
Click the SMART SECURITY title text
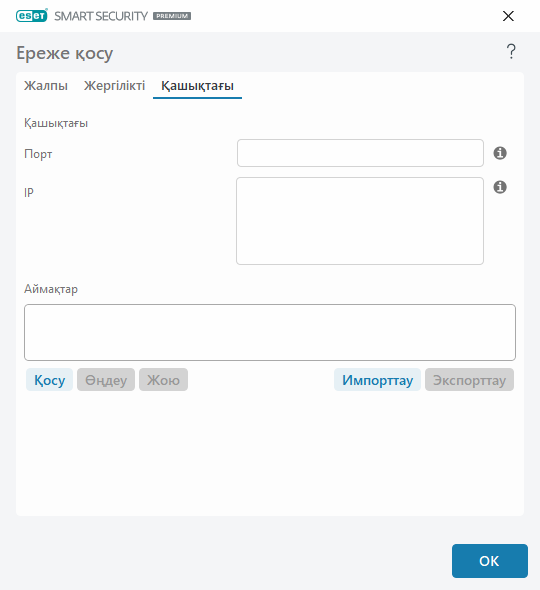click(x=101, y=16)
